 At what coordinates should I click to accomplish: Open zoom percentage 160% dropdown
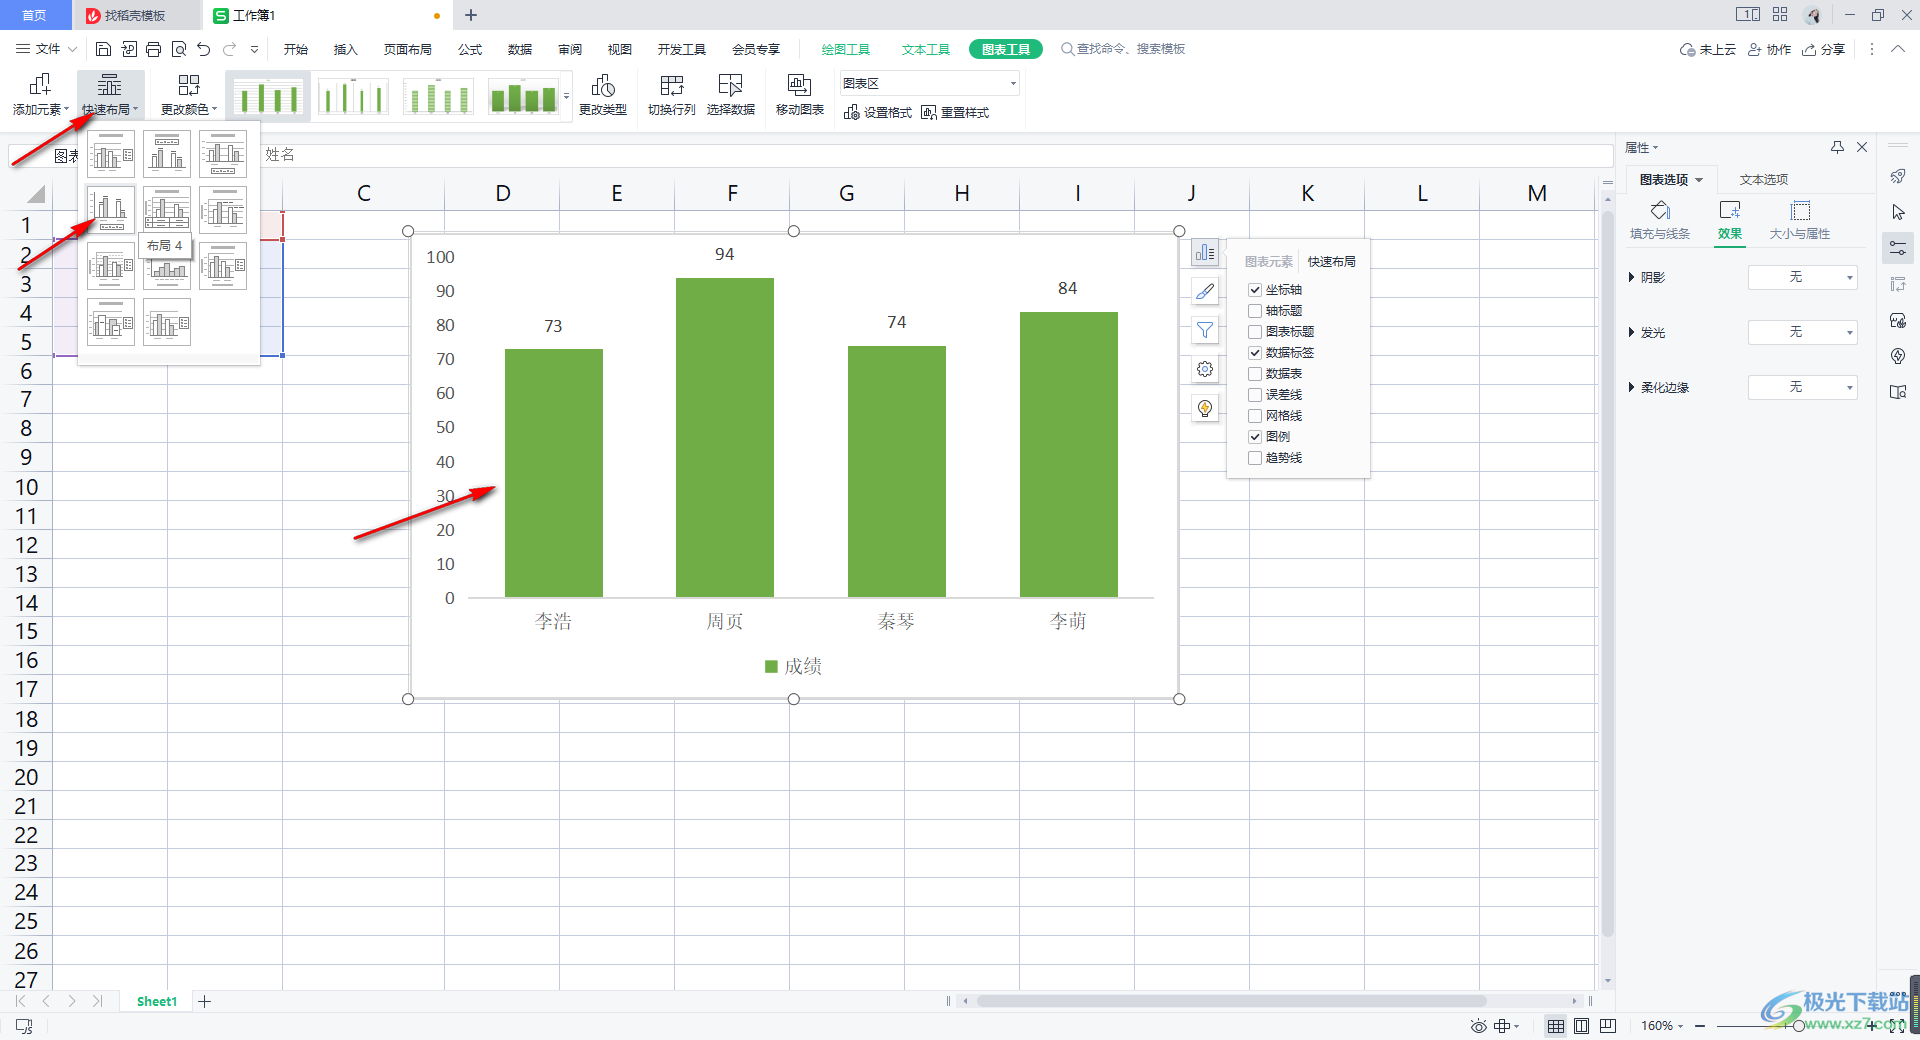pyautogui.click(x=1662, y=1026)
